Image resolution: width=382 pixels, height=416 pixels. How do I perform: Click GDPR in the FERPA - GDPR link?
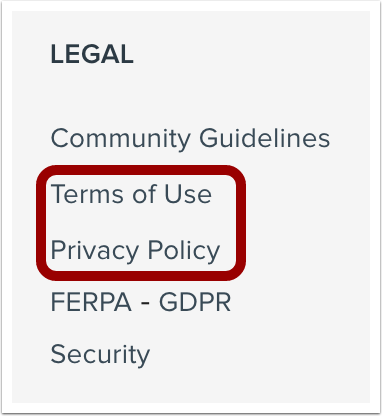195,302
